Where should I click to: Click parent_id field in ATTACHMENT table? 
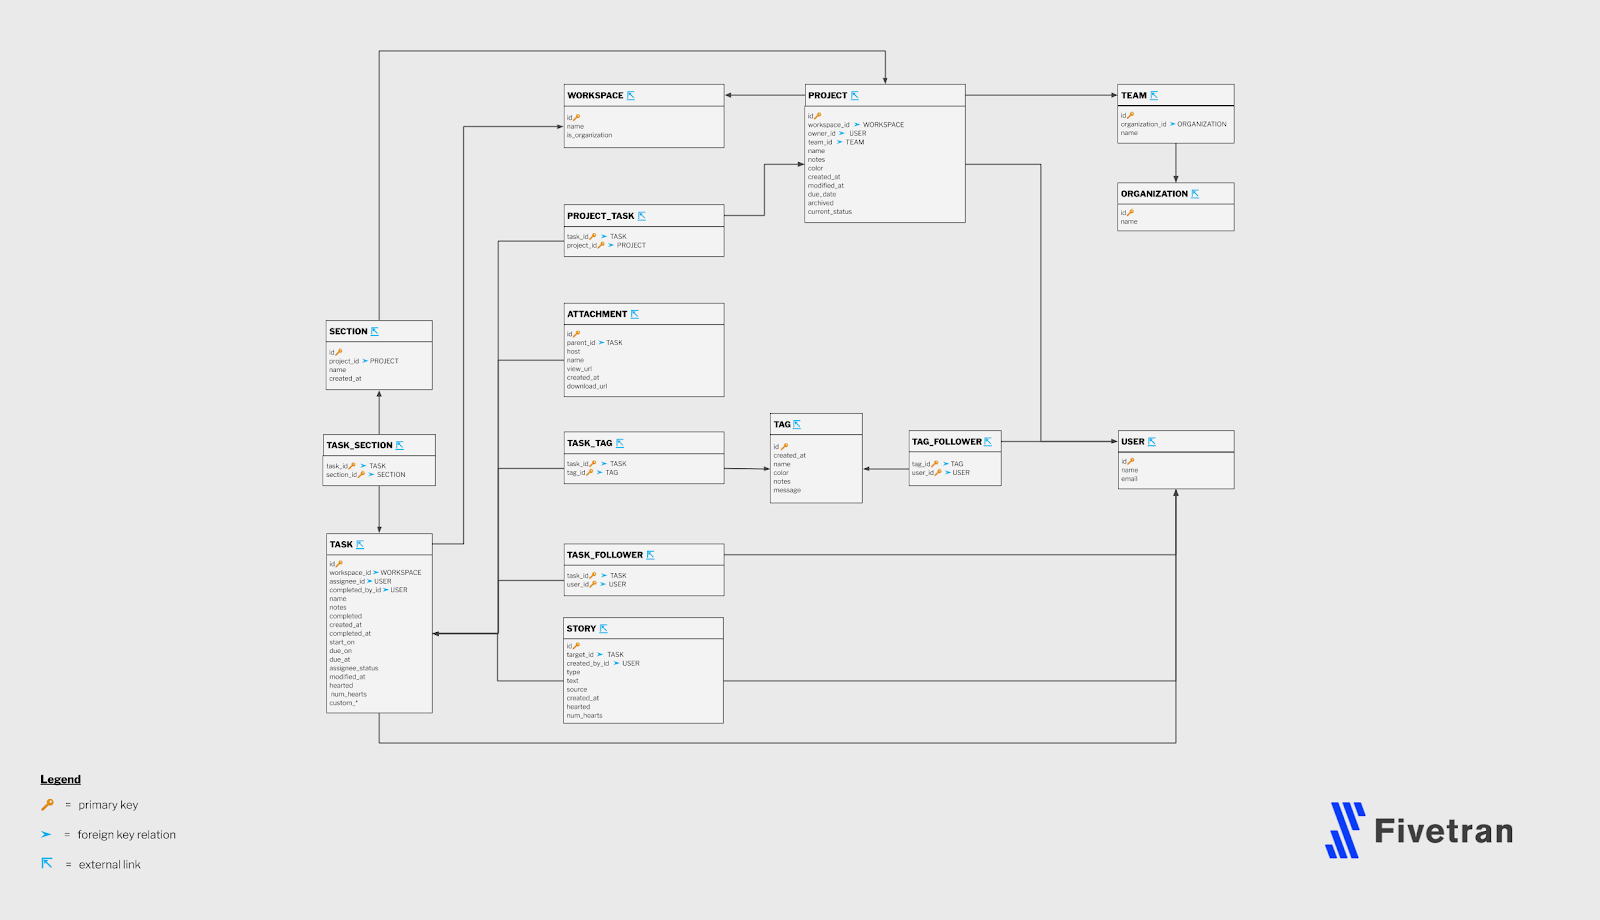[581, 343]
